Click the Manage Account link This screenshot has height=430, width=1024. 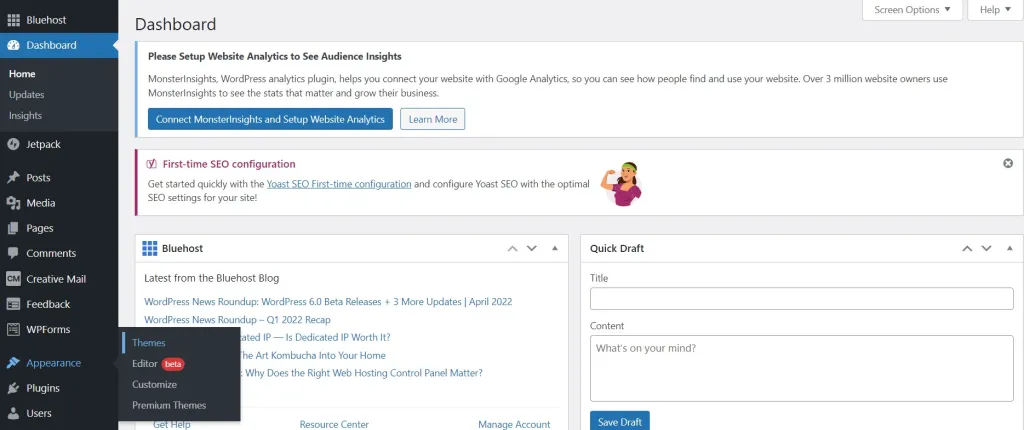(514, 424)
